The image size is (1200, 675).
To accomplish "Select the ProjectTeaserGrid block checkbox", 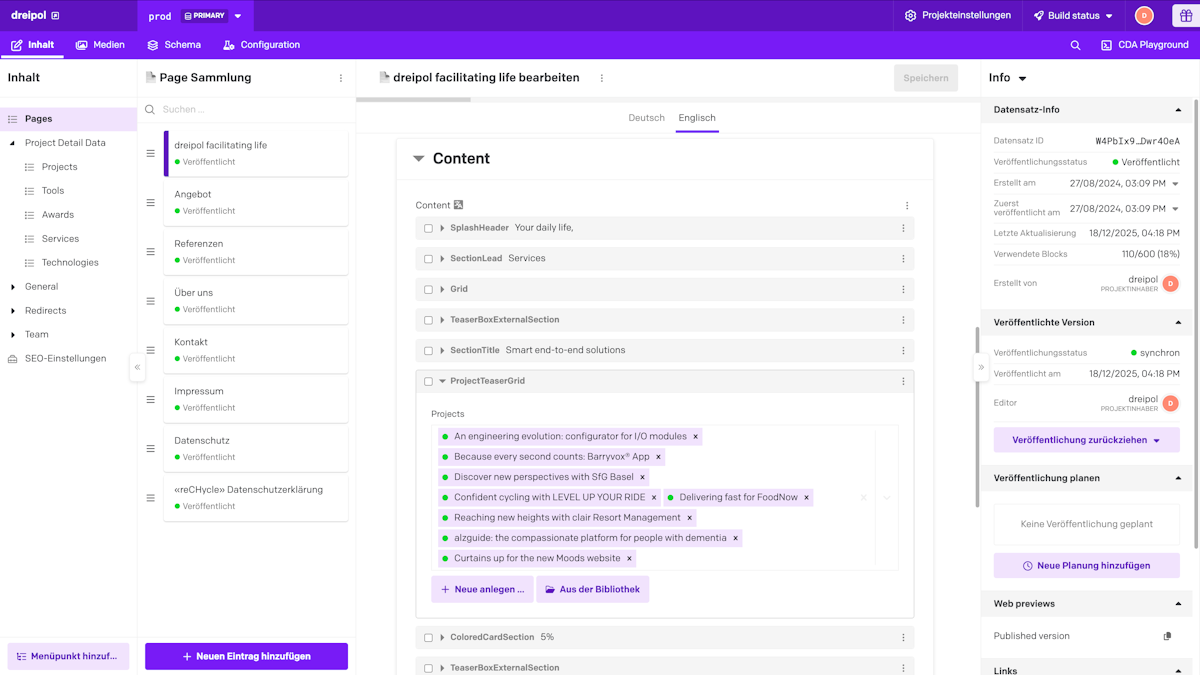I will pyautogui.click(x=429, y=381).
